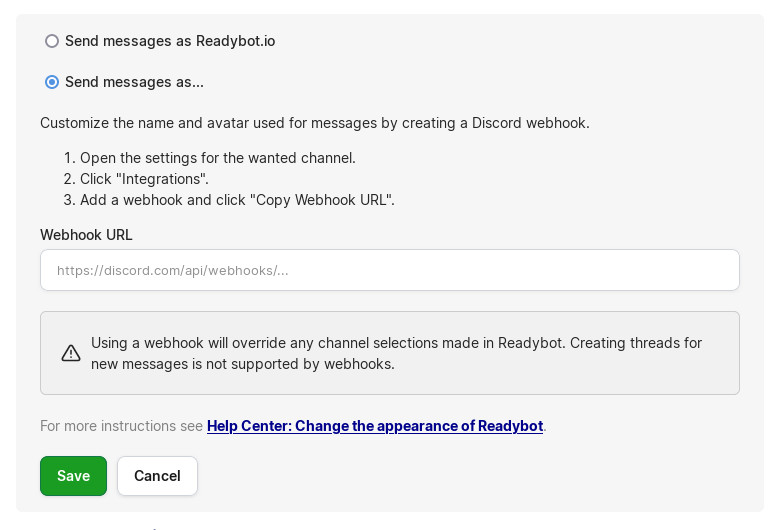The width and height of the screenshot is (778, 530).
Task: Click the "Webhook URL" field label
Action: point(86,235)
